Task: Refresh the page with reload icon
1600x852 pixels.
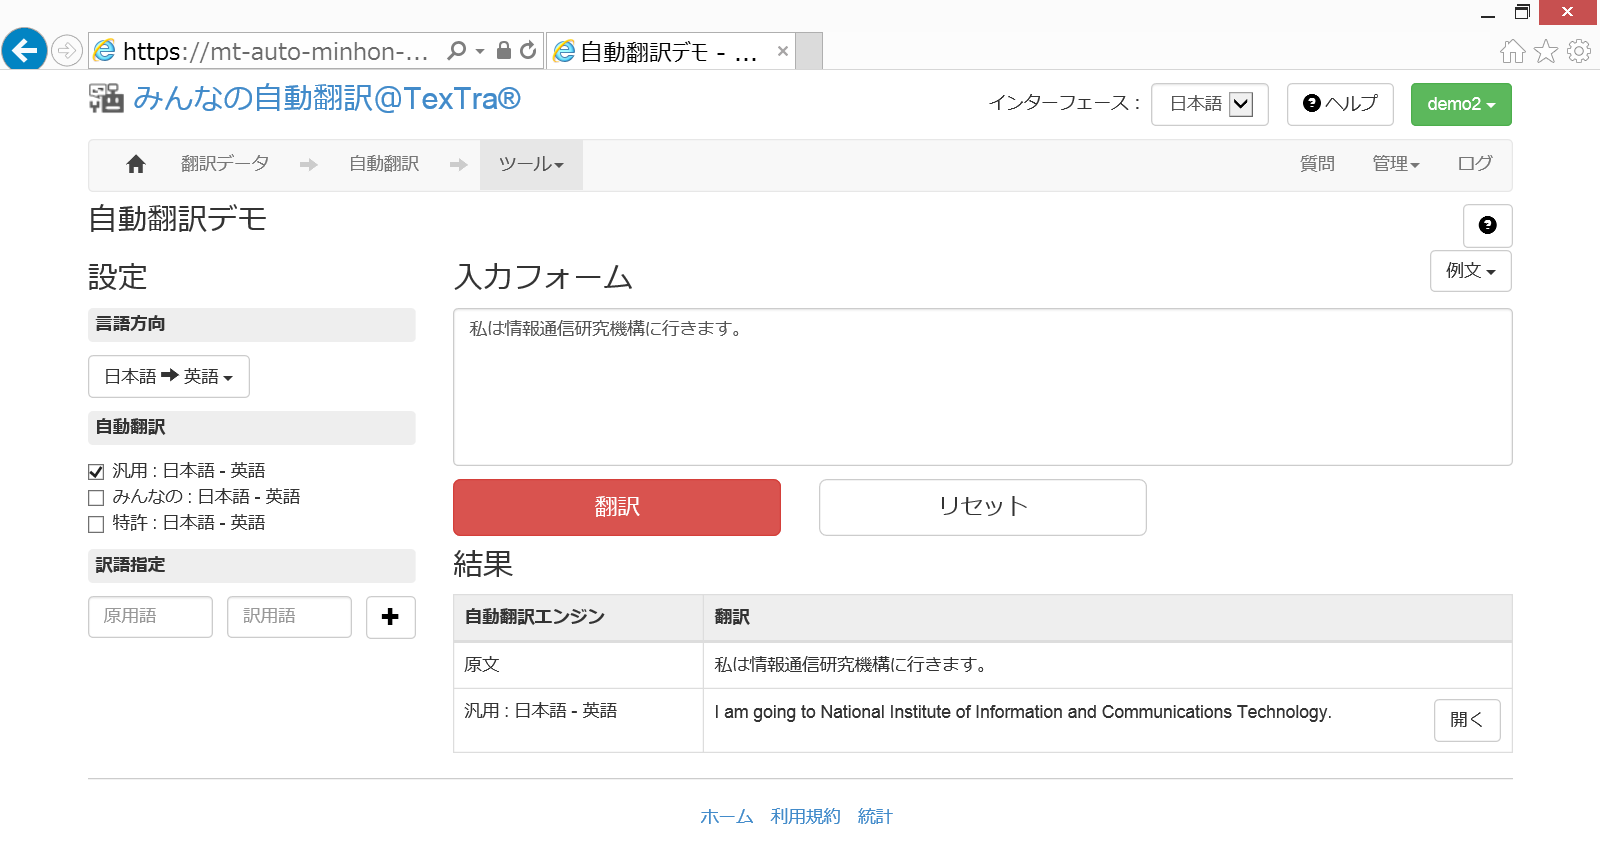Action: coord(528,50)
